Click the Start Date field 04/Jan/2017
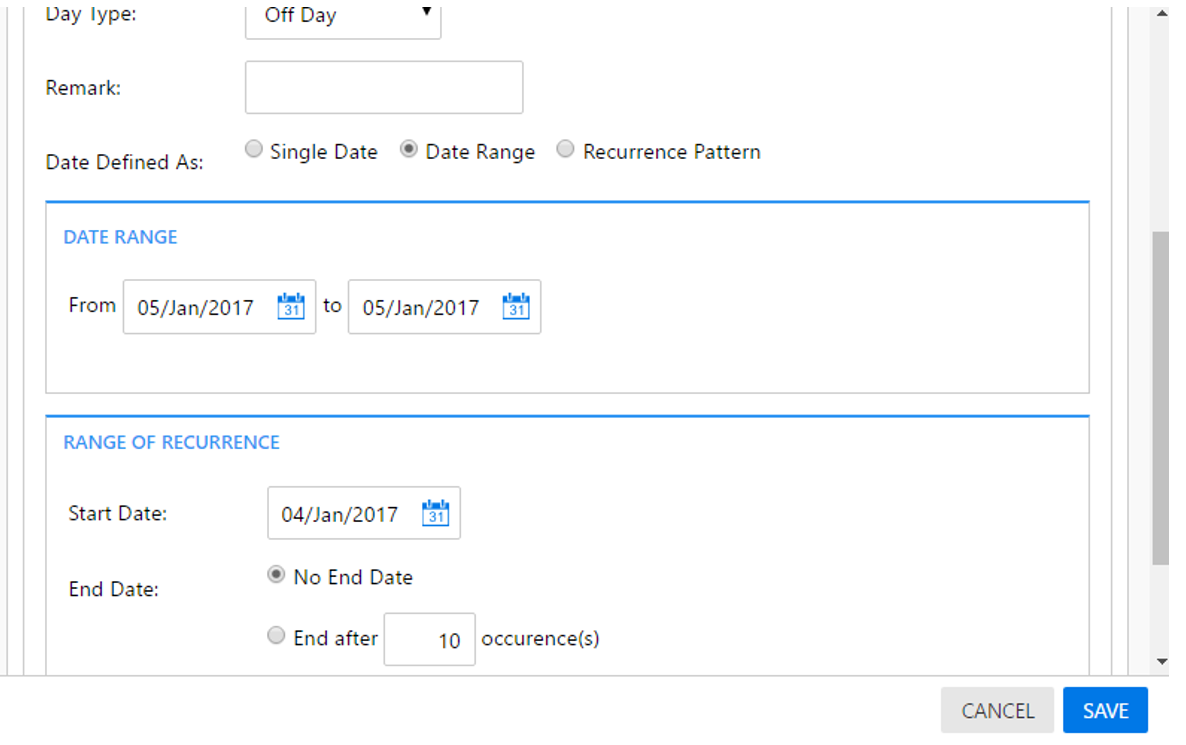Viewport: 1186px width, 745px height. coord(364,514)
